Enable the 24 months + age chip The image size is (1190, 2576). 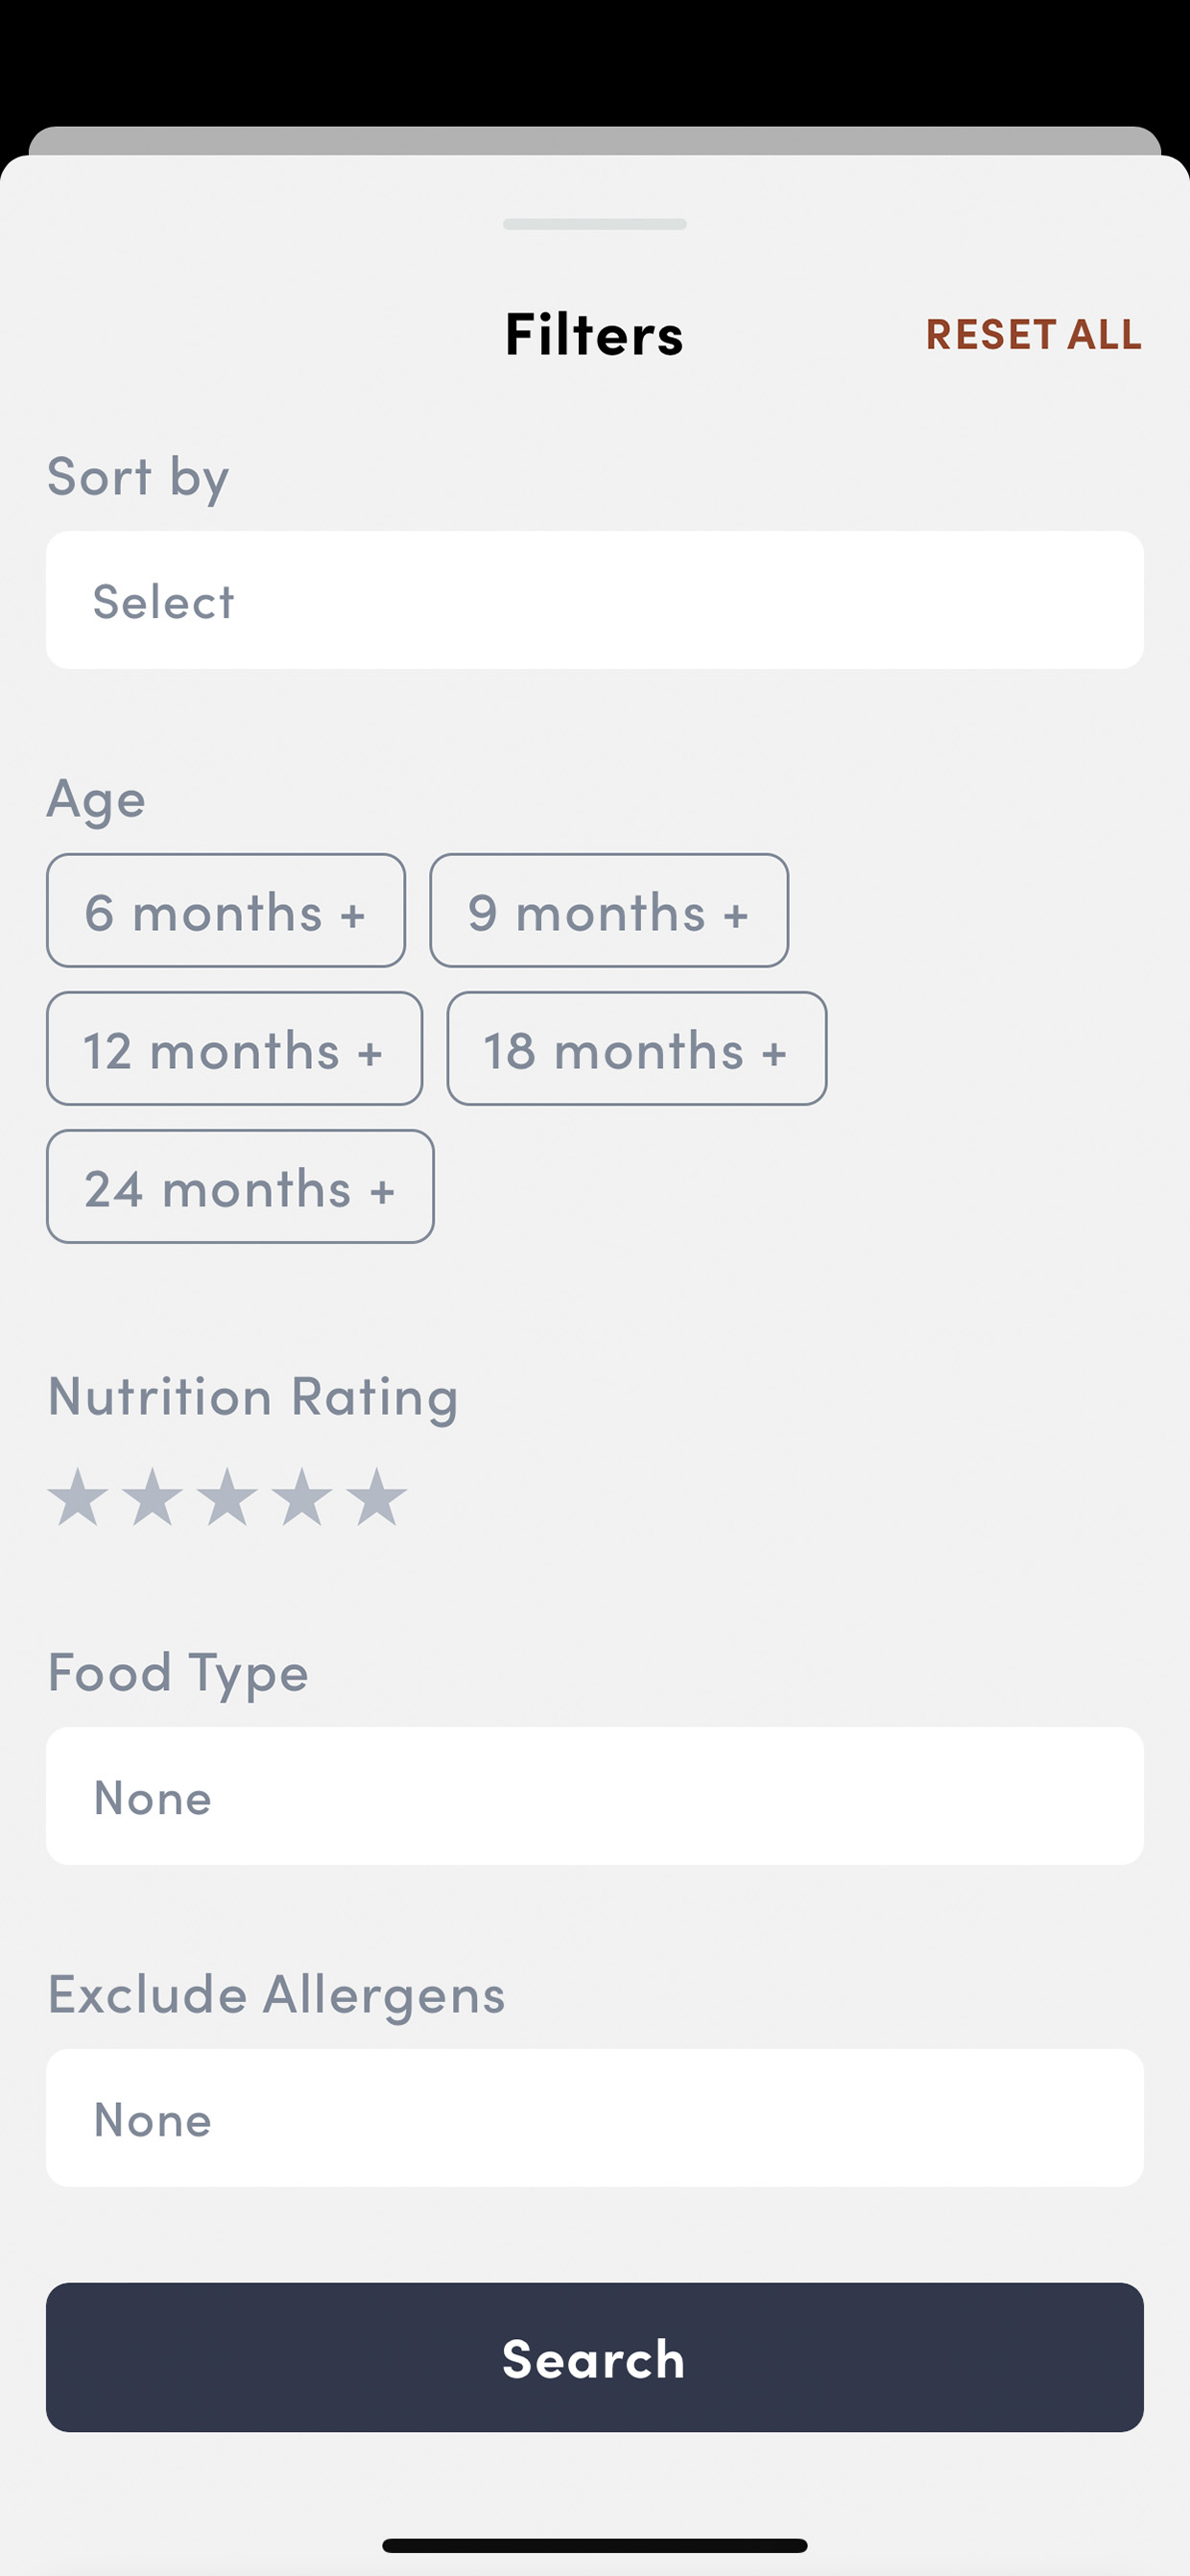pos(240,1186)
